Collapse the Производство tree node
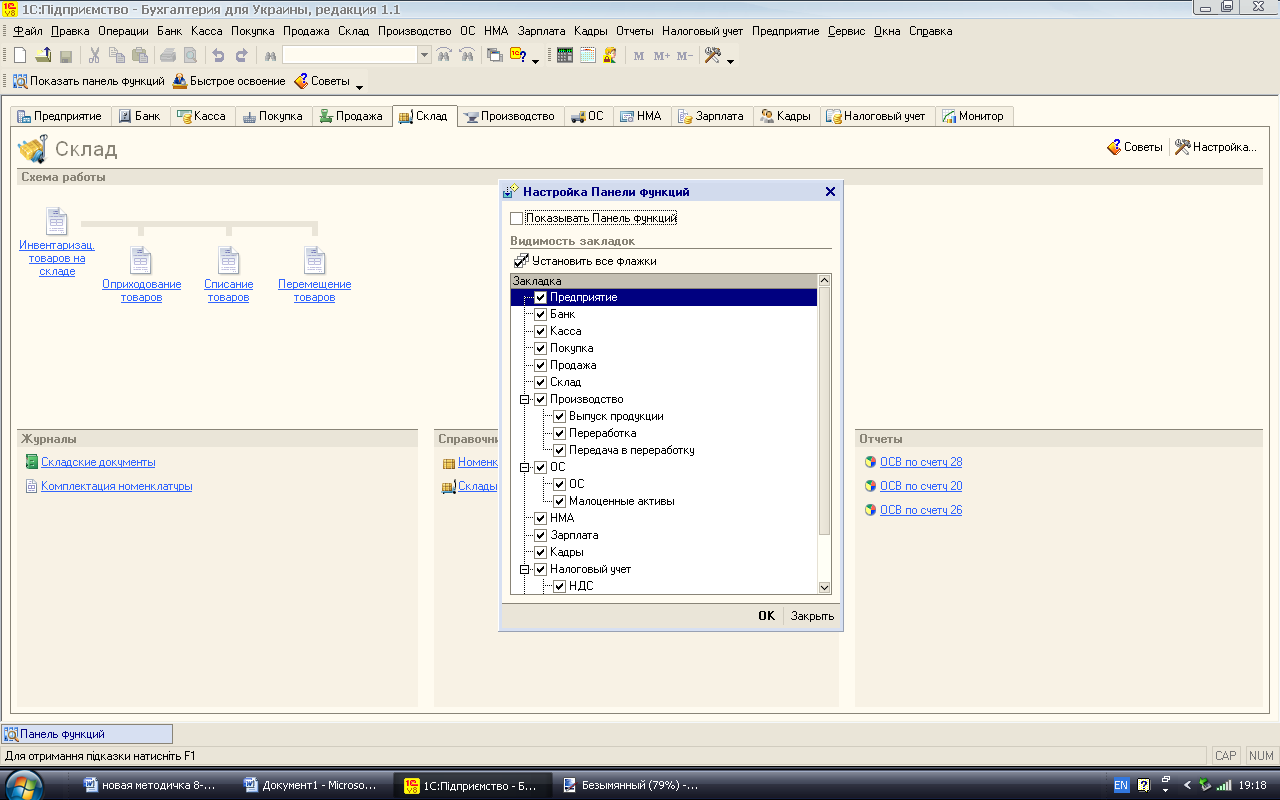This screenshot has width=1280, height=800. tap(524, 399)
